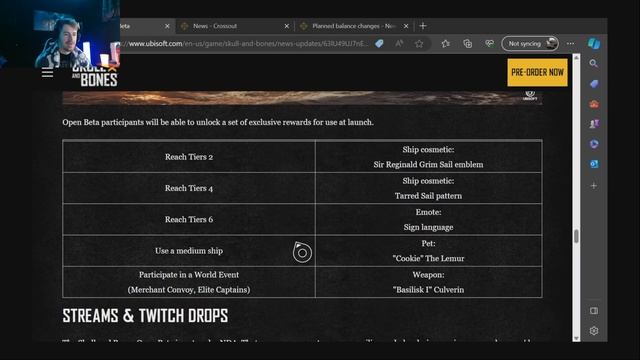640x360 pixels.
Task: Switch to the Planned balance changes tab
Action: 353,26
